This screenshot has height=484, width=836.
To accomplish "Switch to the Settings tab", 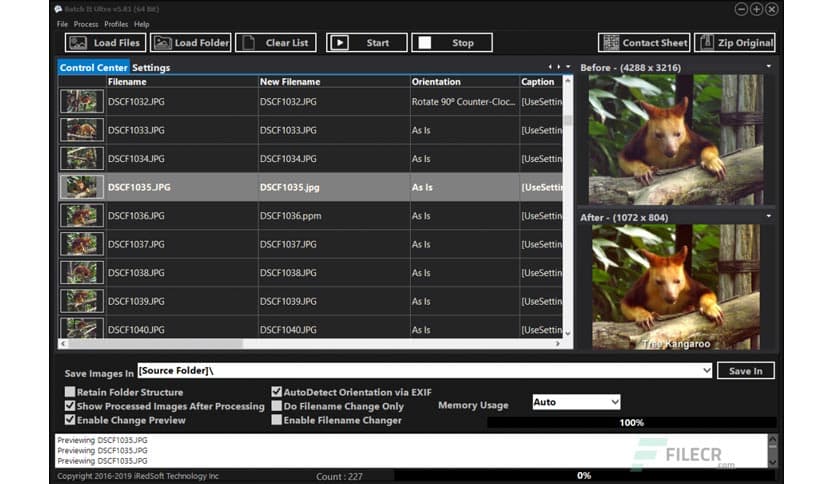I will click(151, 68).
